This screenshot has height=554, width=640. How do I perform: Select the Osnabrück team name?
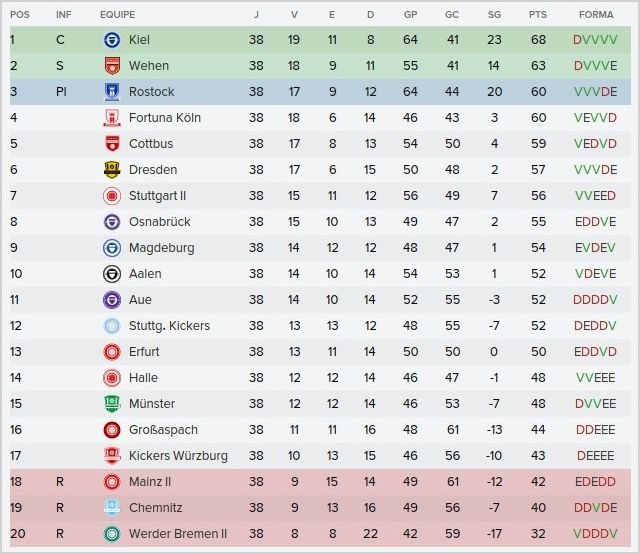click(160, 222)
